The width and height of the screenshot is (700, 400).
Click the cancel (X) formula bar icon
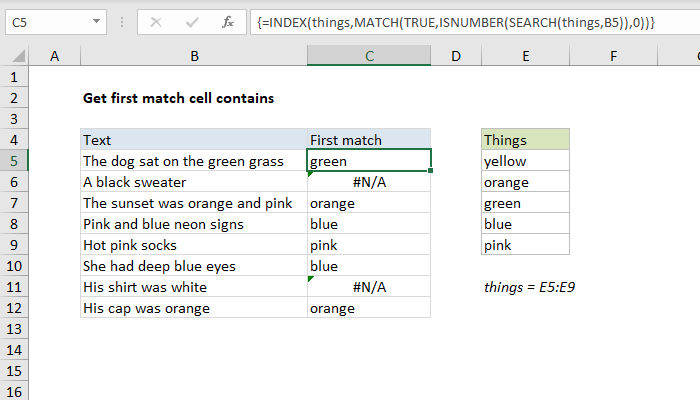pos(156,21)
